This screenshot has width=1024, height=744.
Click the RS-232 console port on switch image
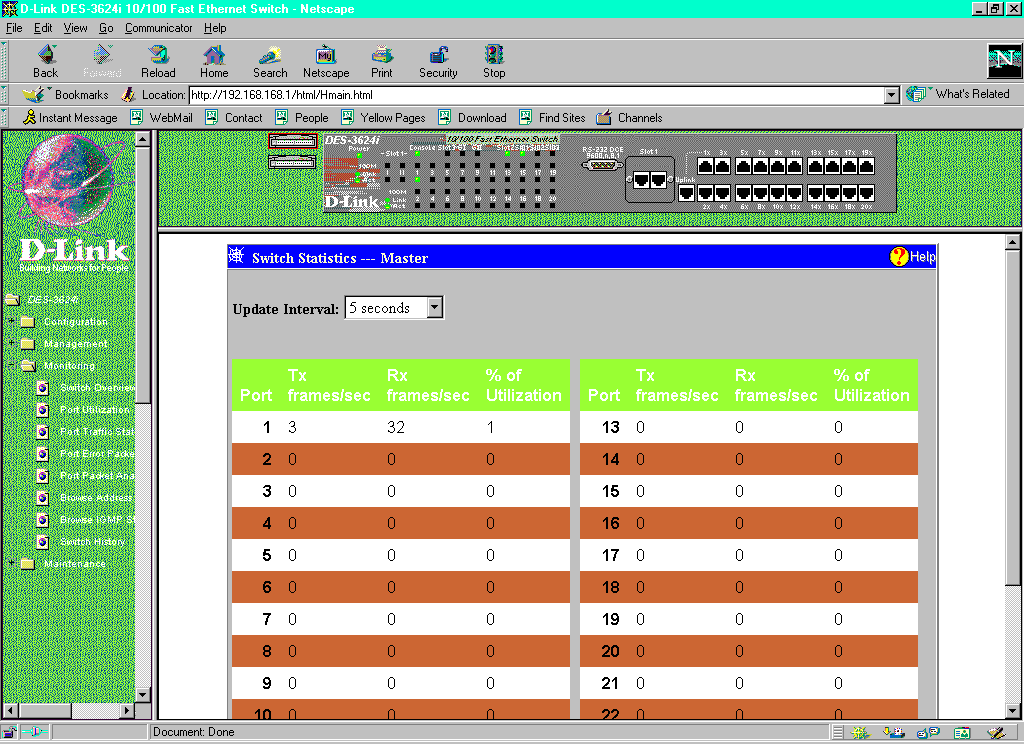click(x=601, y=164)
